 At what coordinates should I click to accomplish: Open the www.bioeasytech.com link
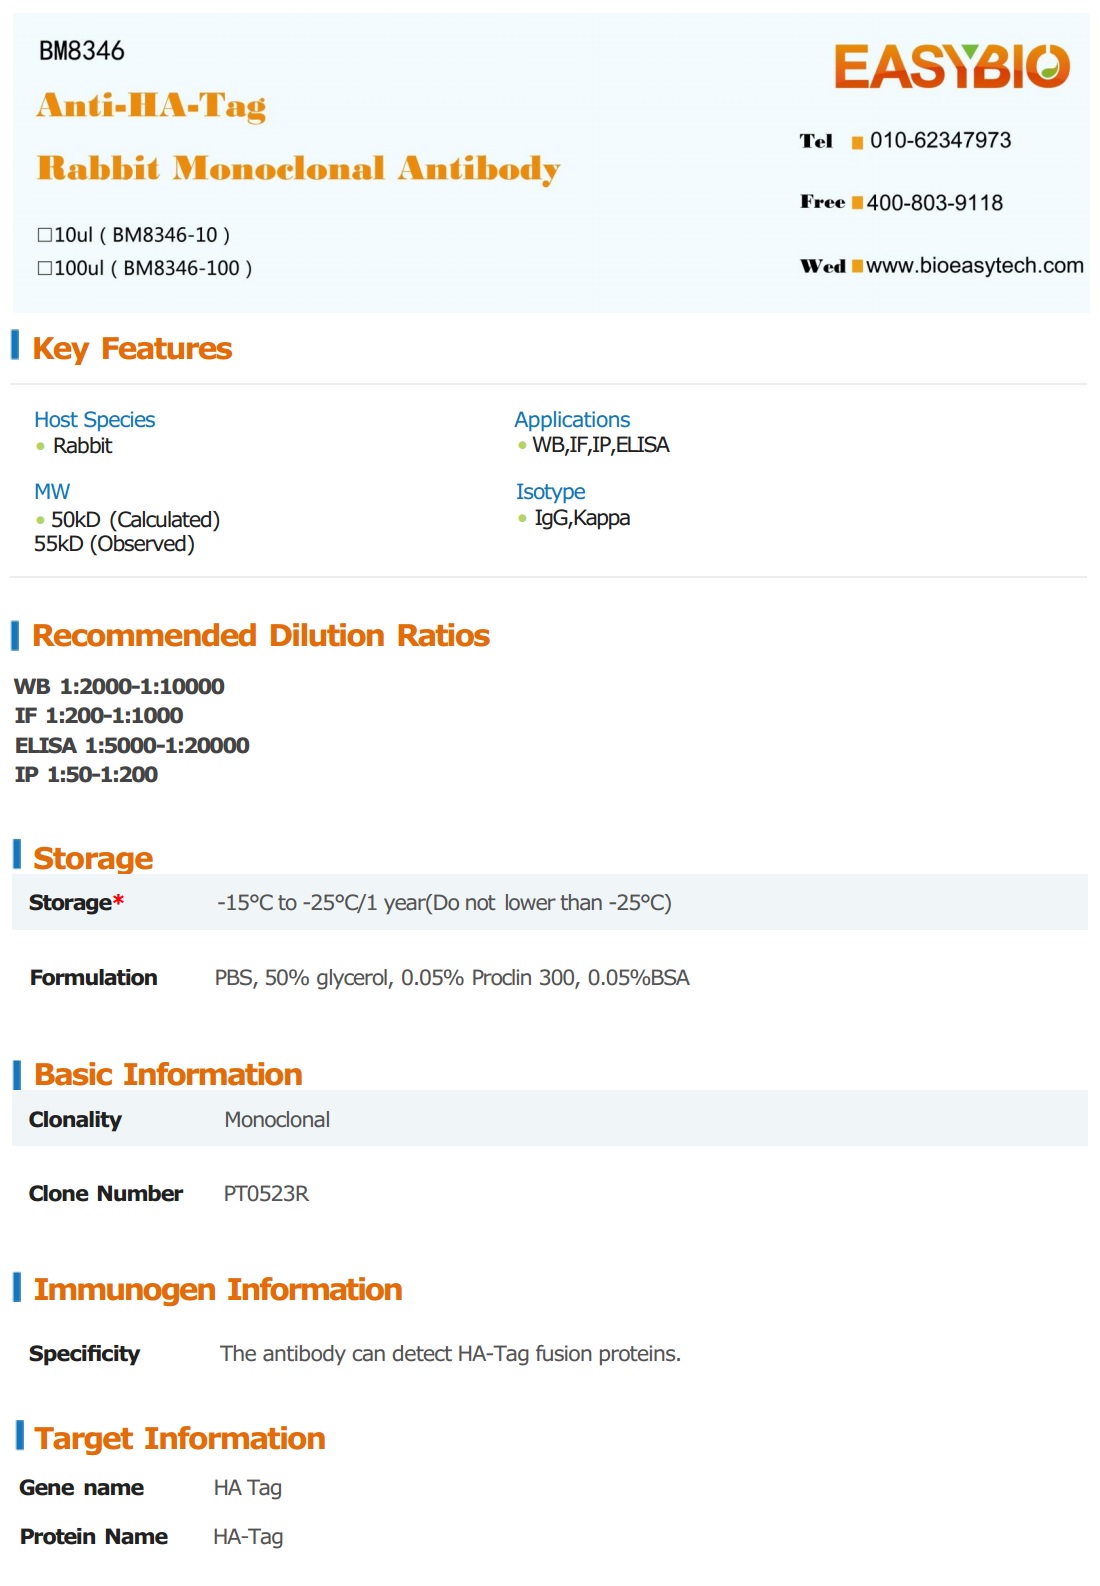974,265
